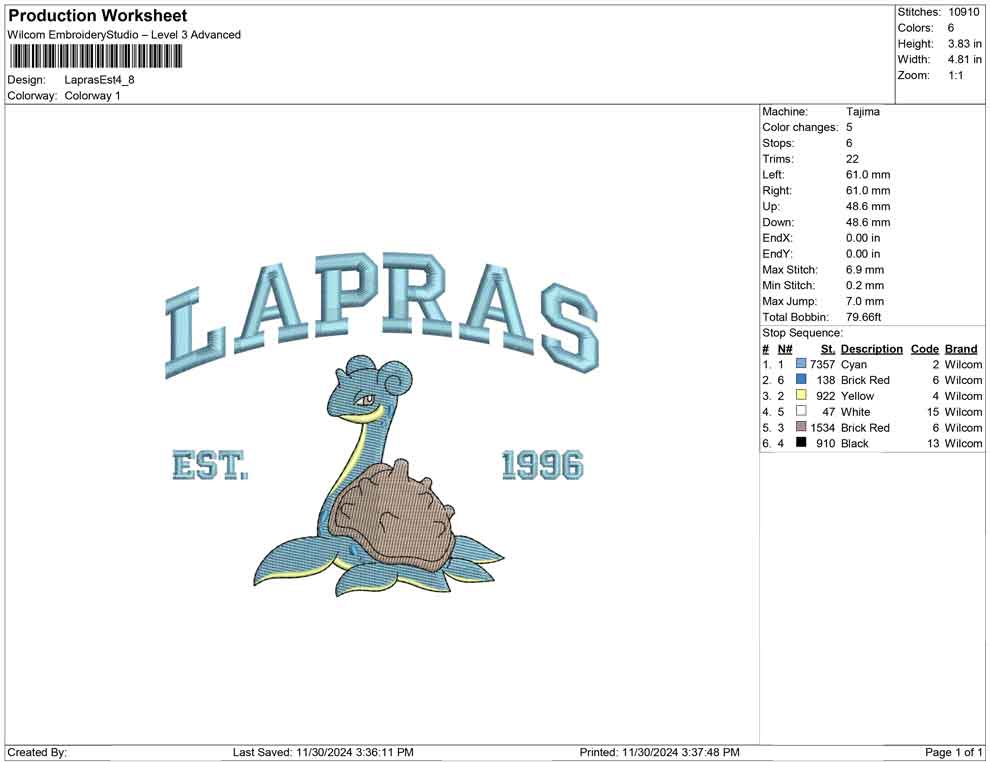Click the 'Yellow' description text

tap(857, 396)
